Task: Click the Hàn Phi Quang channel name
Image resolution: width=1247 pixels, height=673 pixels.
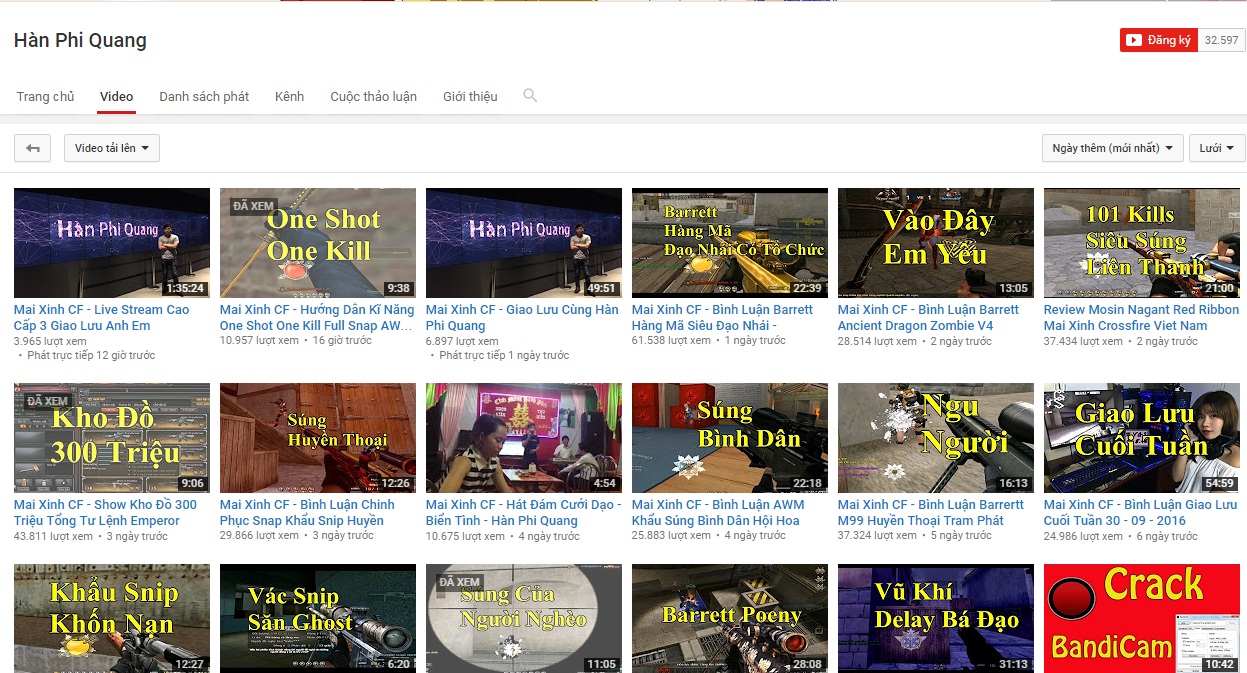Action: point(80,41)
